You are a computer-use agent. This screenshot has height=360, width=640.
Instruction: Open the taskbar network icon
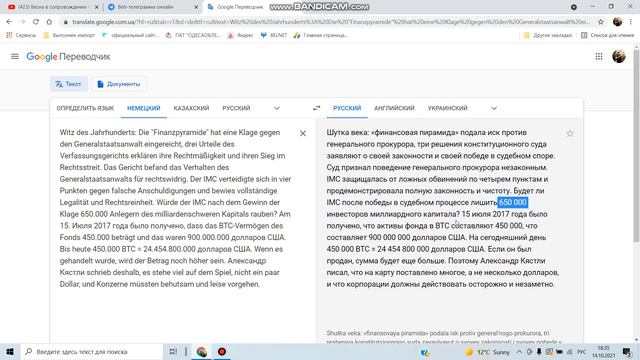[x=569, y=352]
